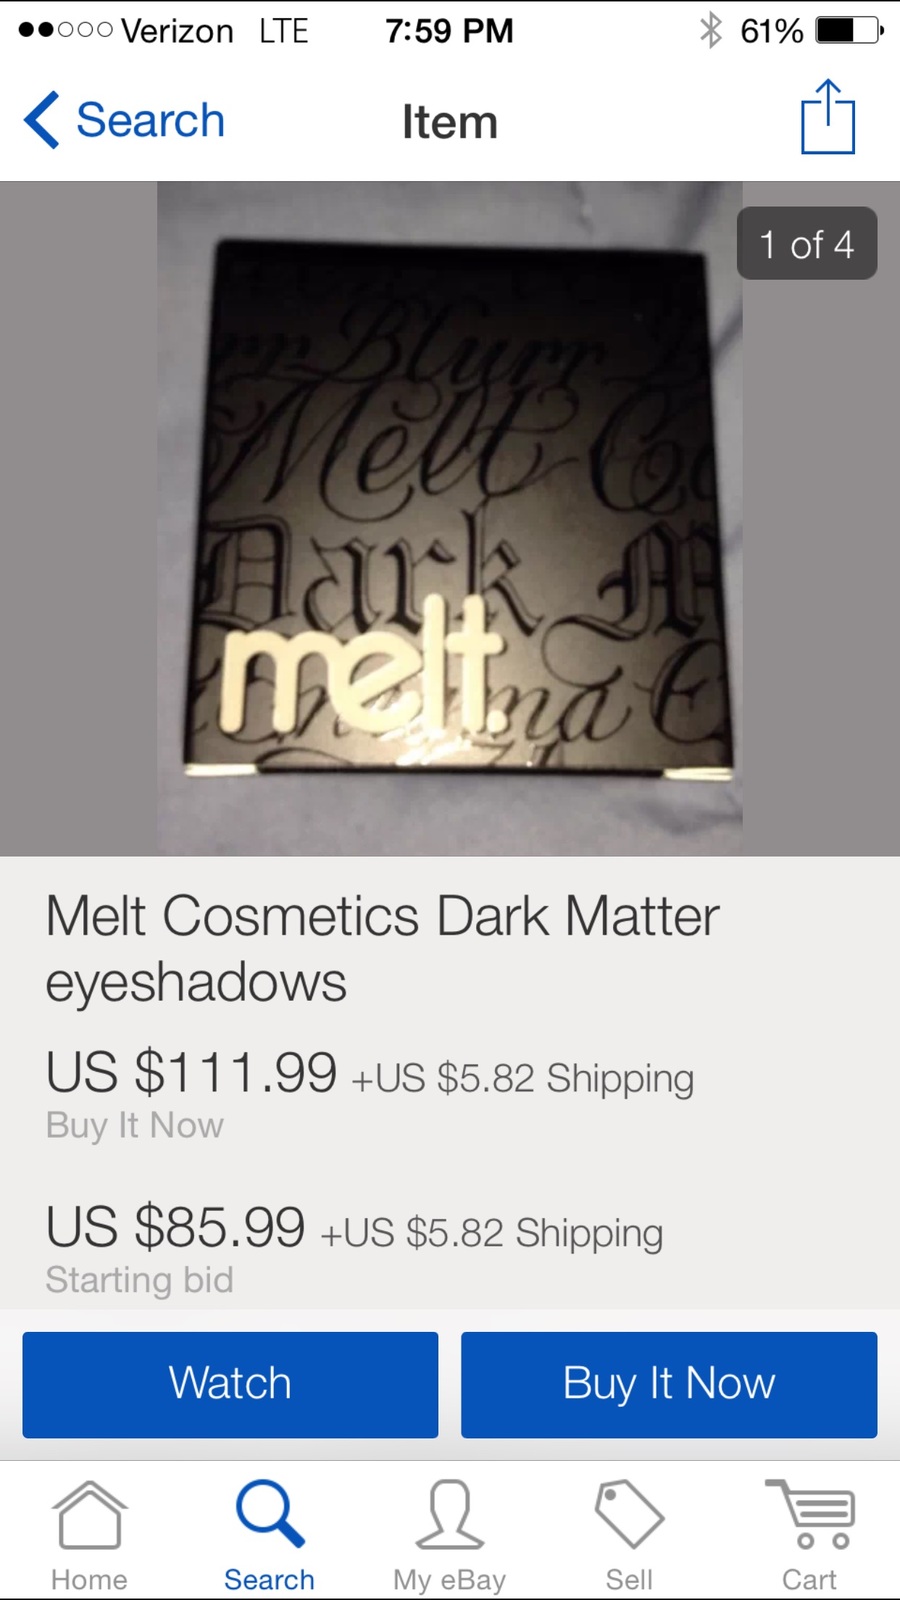900x1600 pixels.
Task: Click the Buy It Now button
Action: (669, 1385)
